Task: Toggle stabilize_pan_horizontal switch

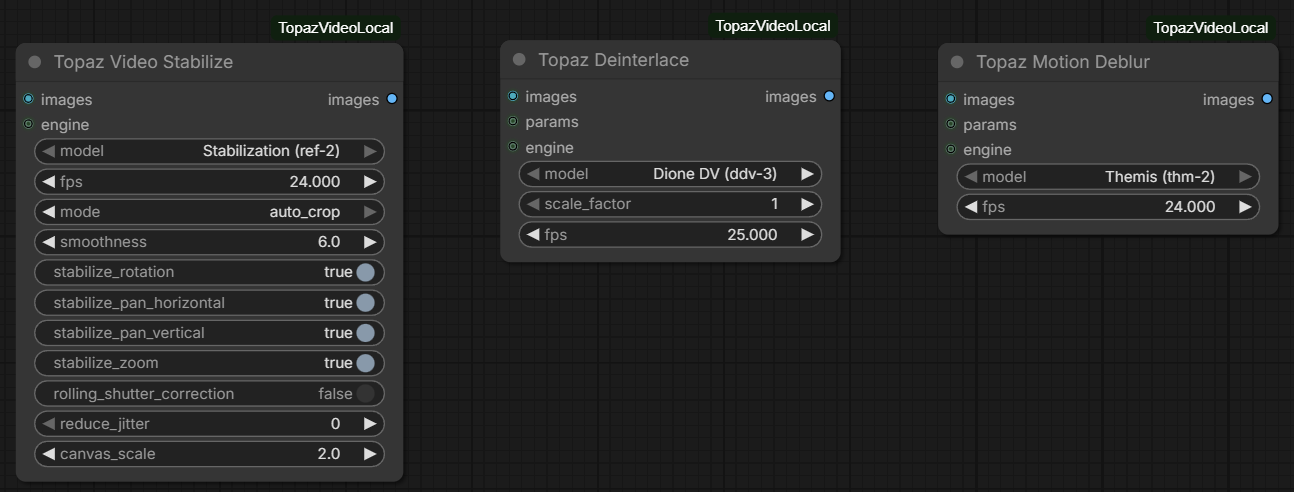Action: [x=365, y=302]
